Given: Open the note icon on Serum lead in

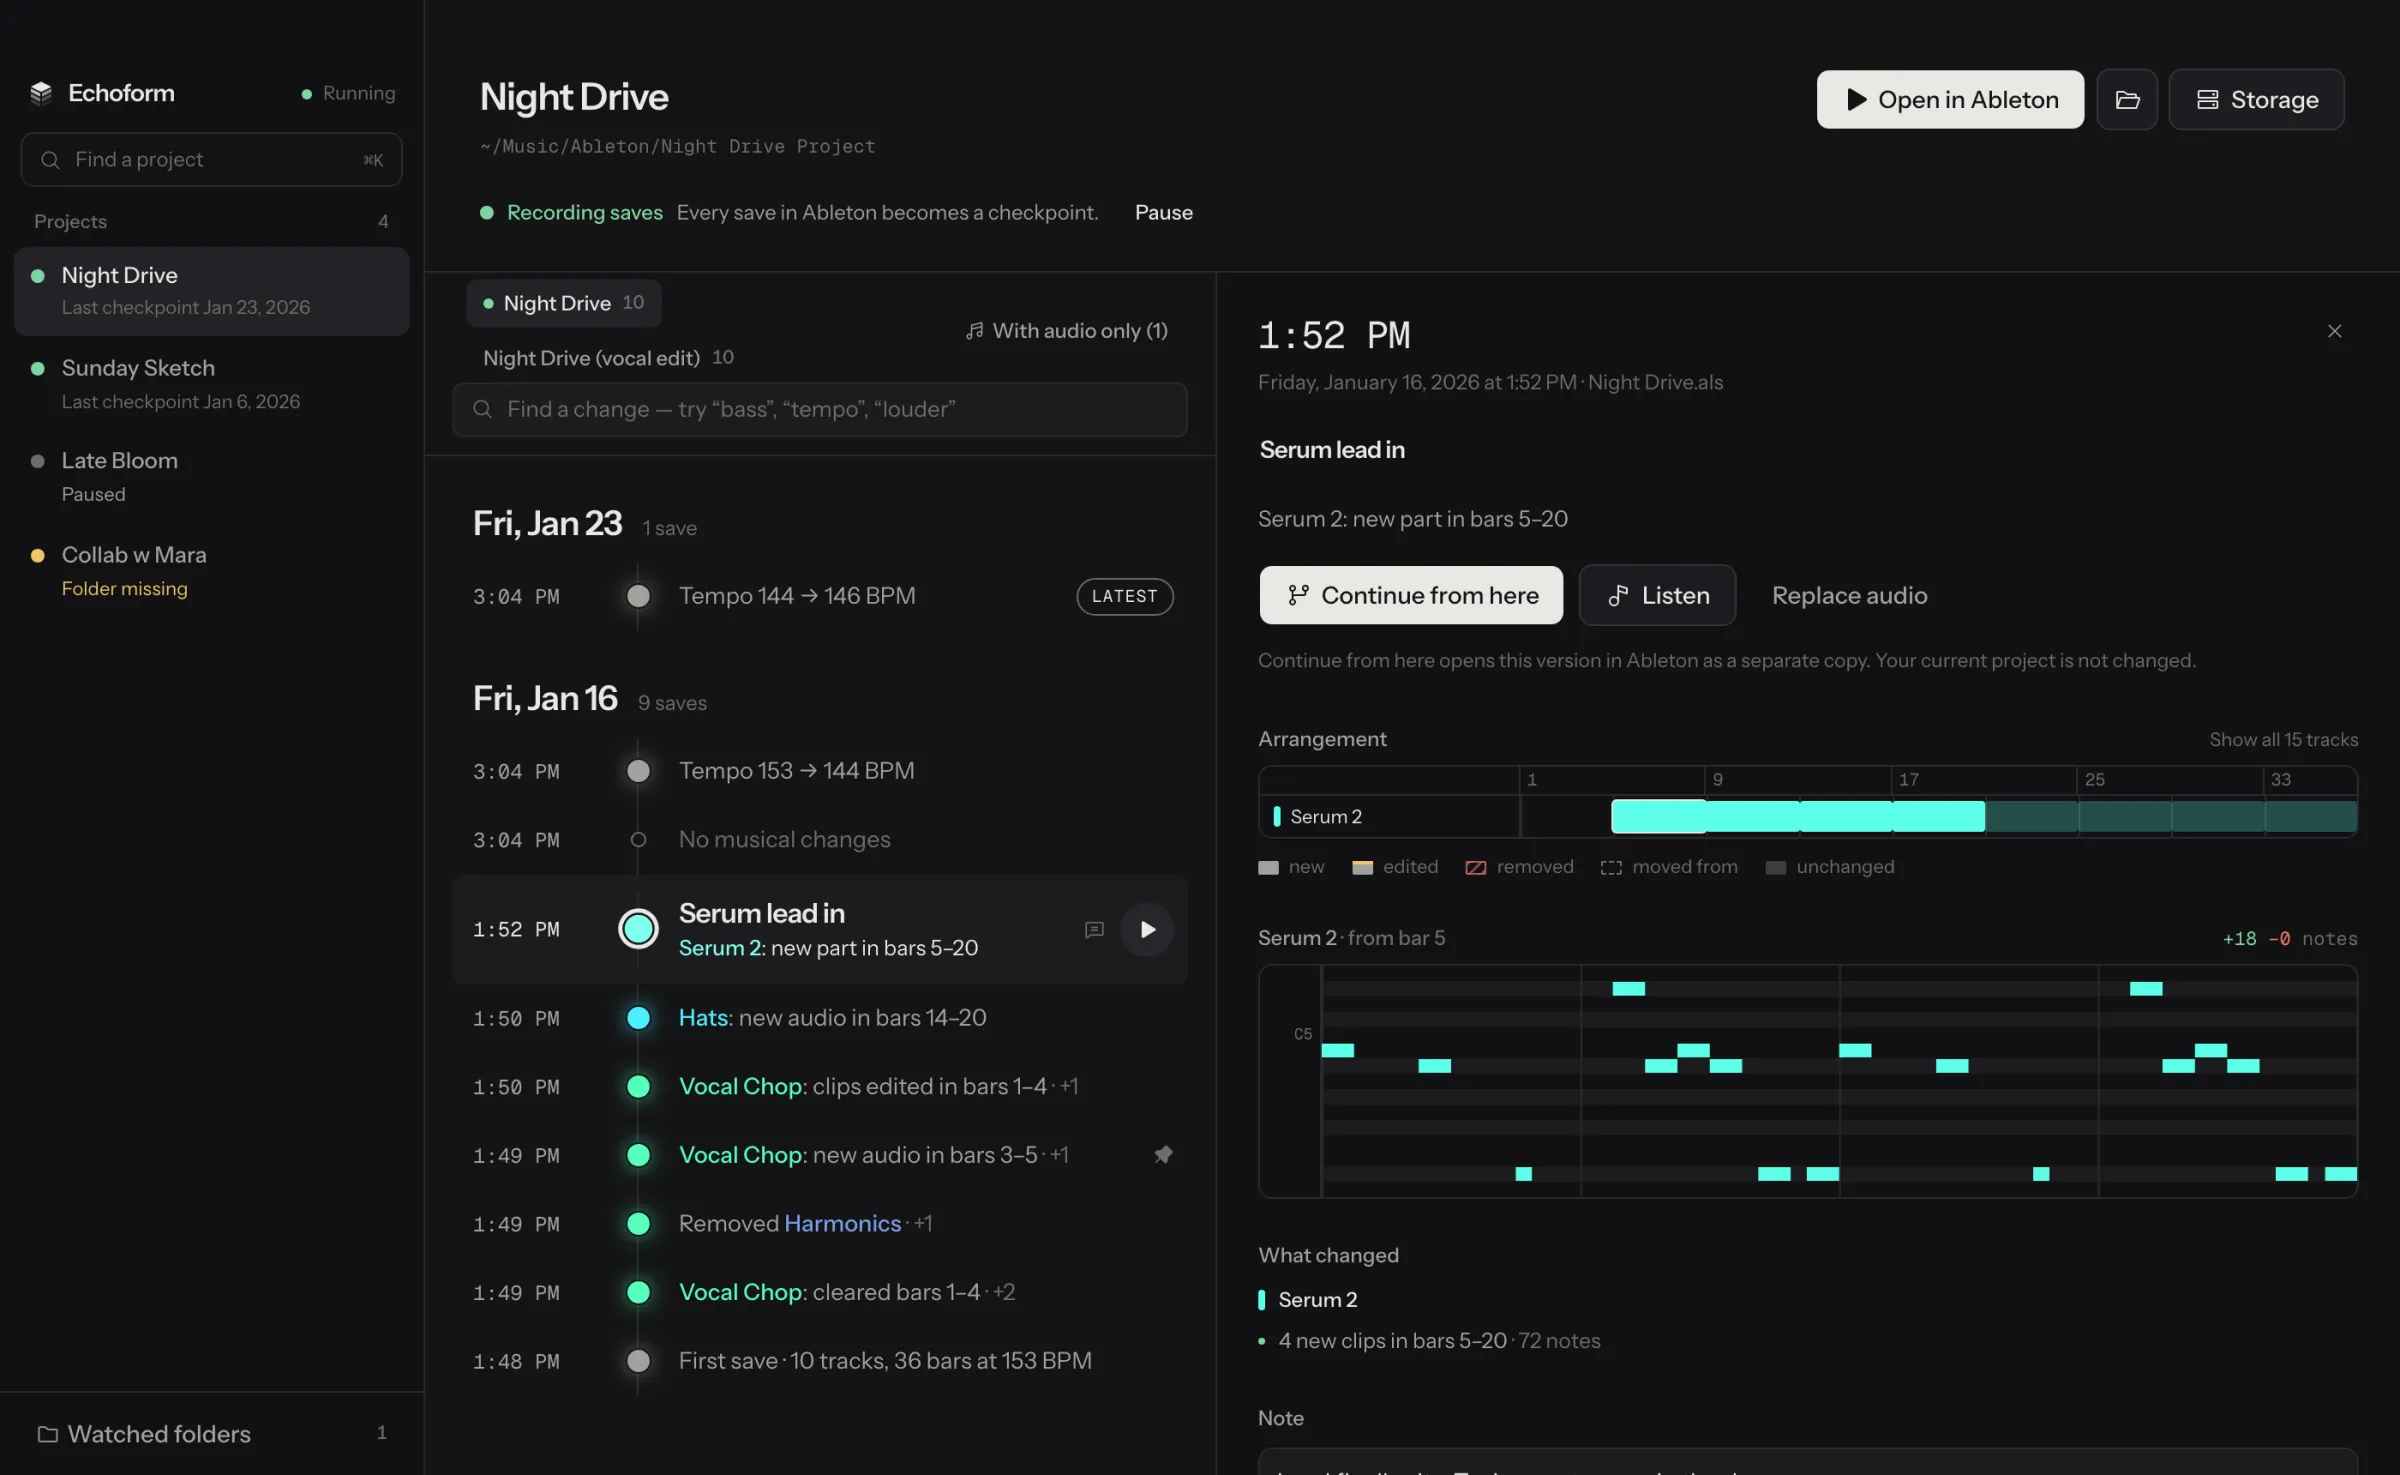Looking at the screenshot, I should coord(1094,929).
